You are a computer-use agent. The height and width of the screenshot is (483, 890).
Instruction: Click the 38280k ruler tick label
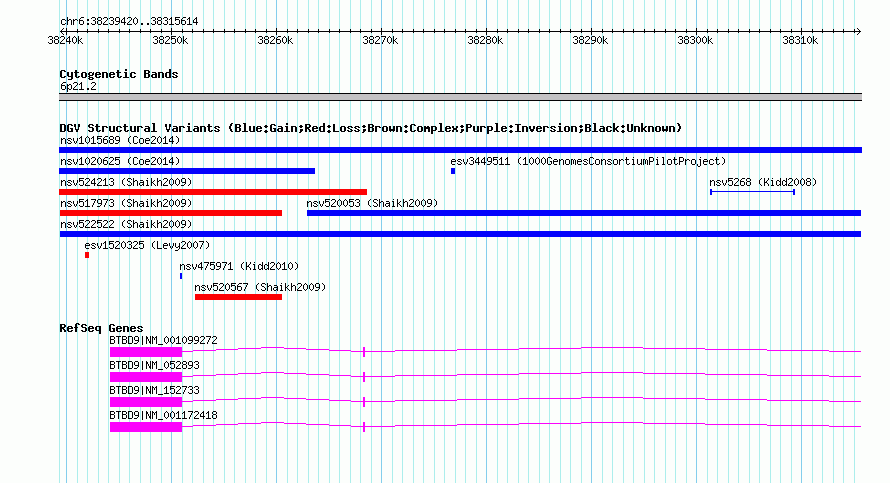(485, 41)
